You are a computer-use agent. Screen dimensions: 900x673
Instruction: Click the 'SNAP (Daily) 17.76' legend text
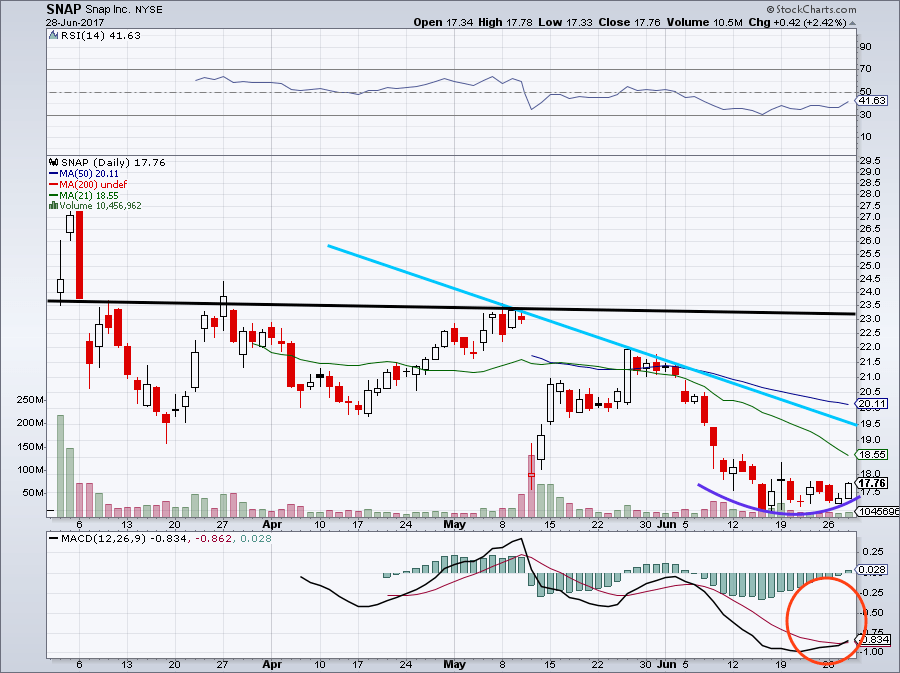pyautogui.click(x=113, y=162)
